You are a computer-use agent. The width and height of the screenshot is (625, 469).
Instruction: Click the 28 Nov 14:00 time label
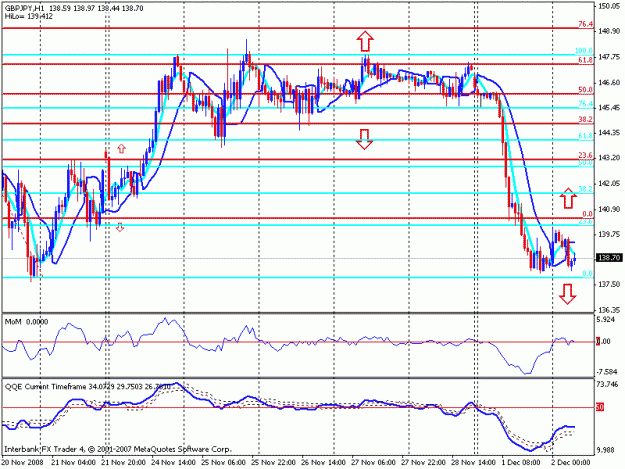pos(474,463)
